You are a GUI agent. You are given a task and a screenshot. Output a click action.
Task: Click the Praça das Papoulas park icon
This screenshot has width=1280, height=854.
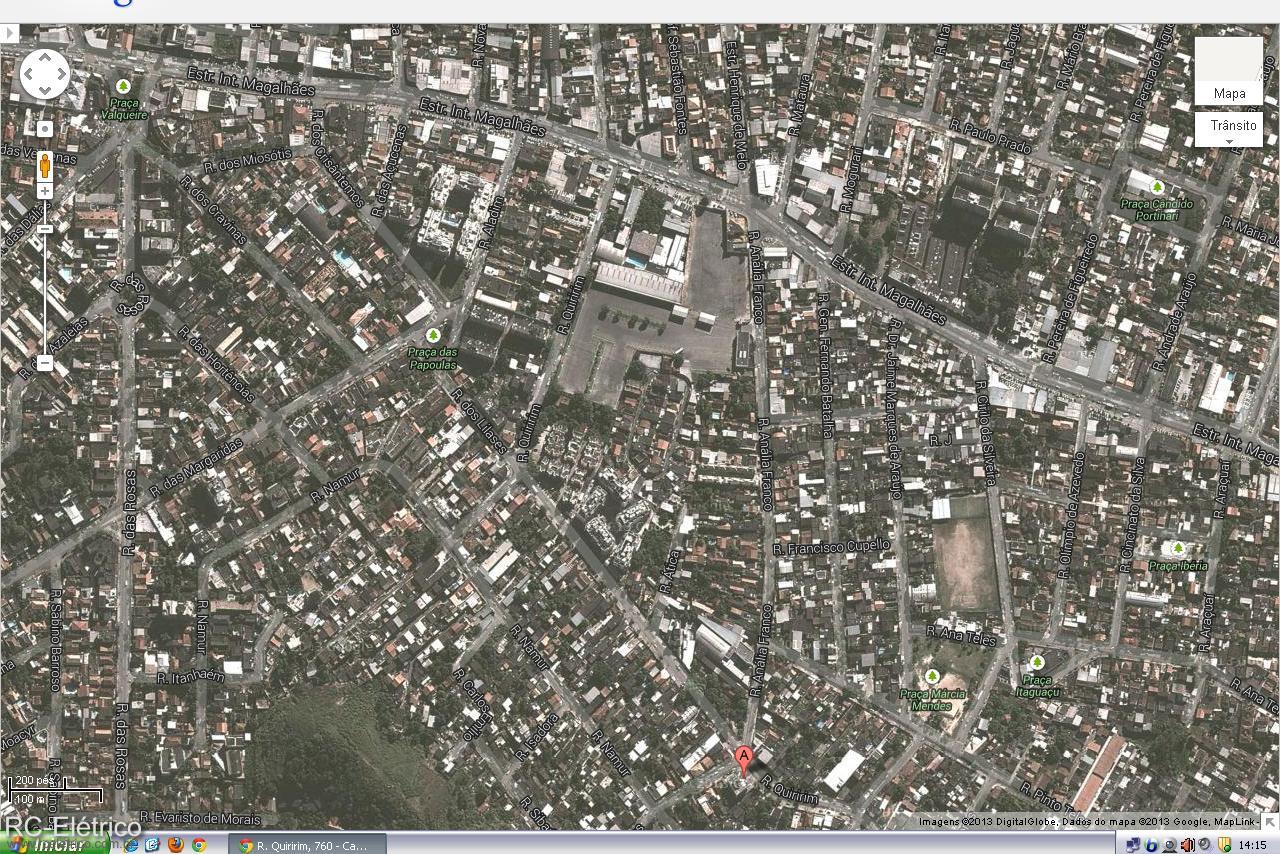[x=433, y=335]
